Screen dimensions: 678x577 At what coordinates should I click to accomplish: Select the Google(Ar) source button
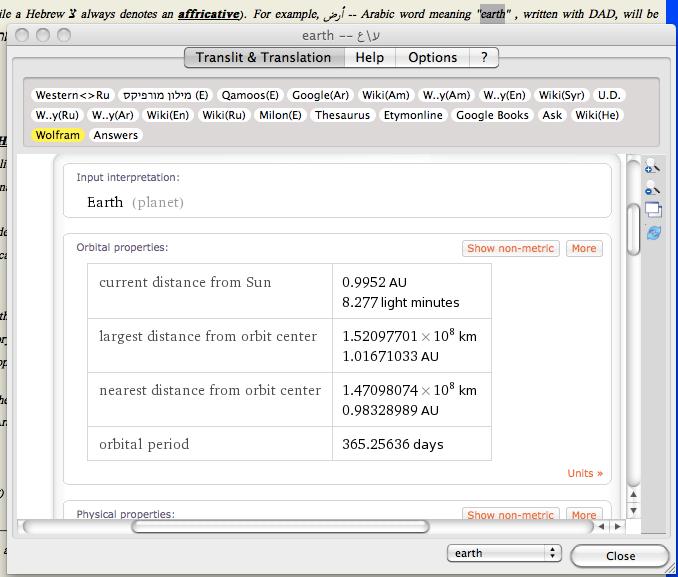pos(320,95)
